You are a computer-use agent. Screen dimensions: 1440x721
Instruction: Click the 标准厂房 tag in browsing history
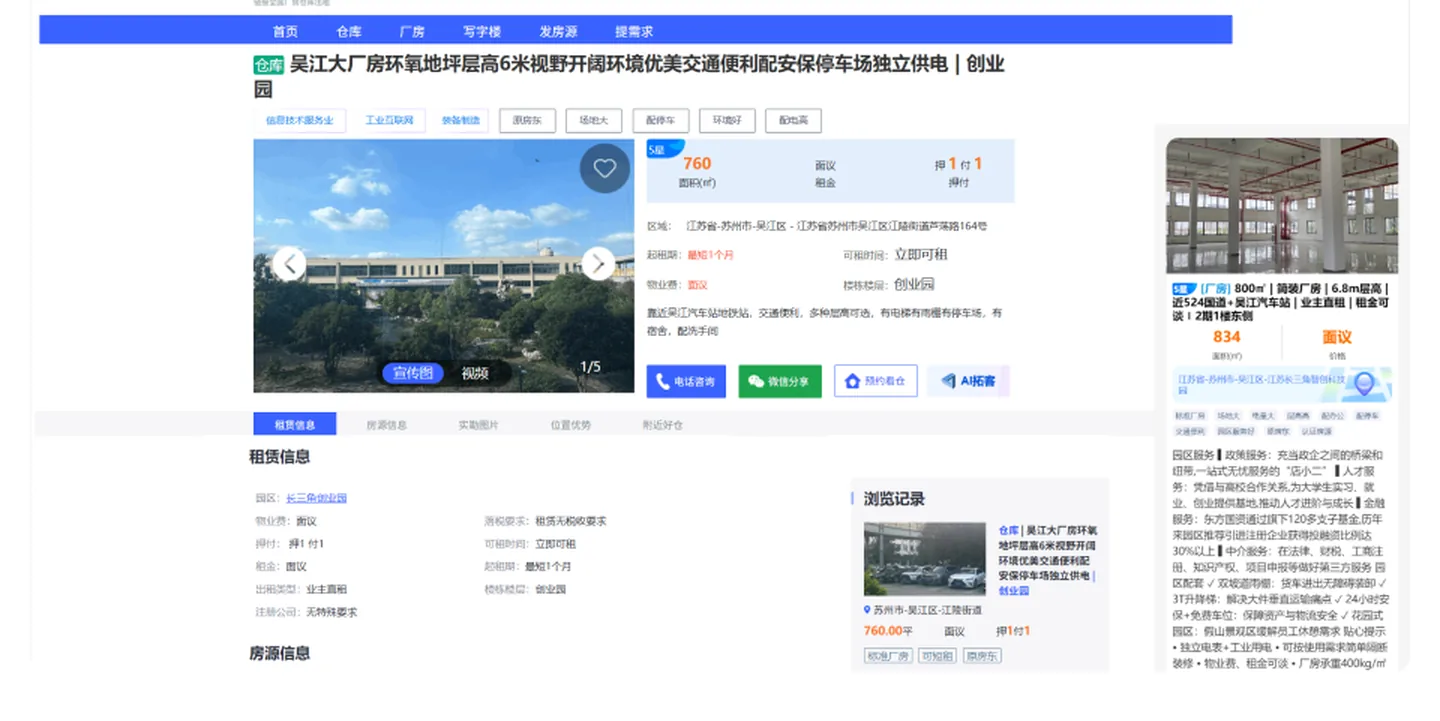(x=888, y=656)
